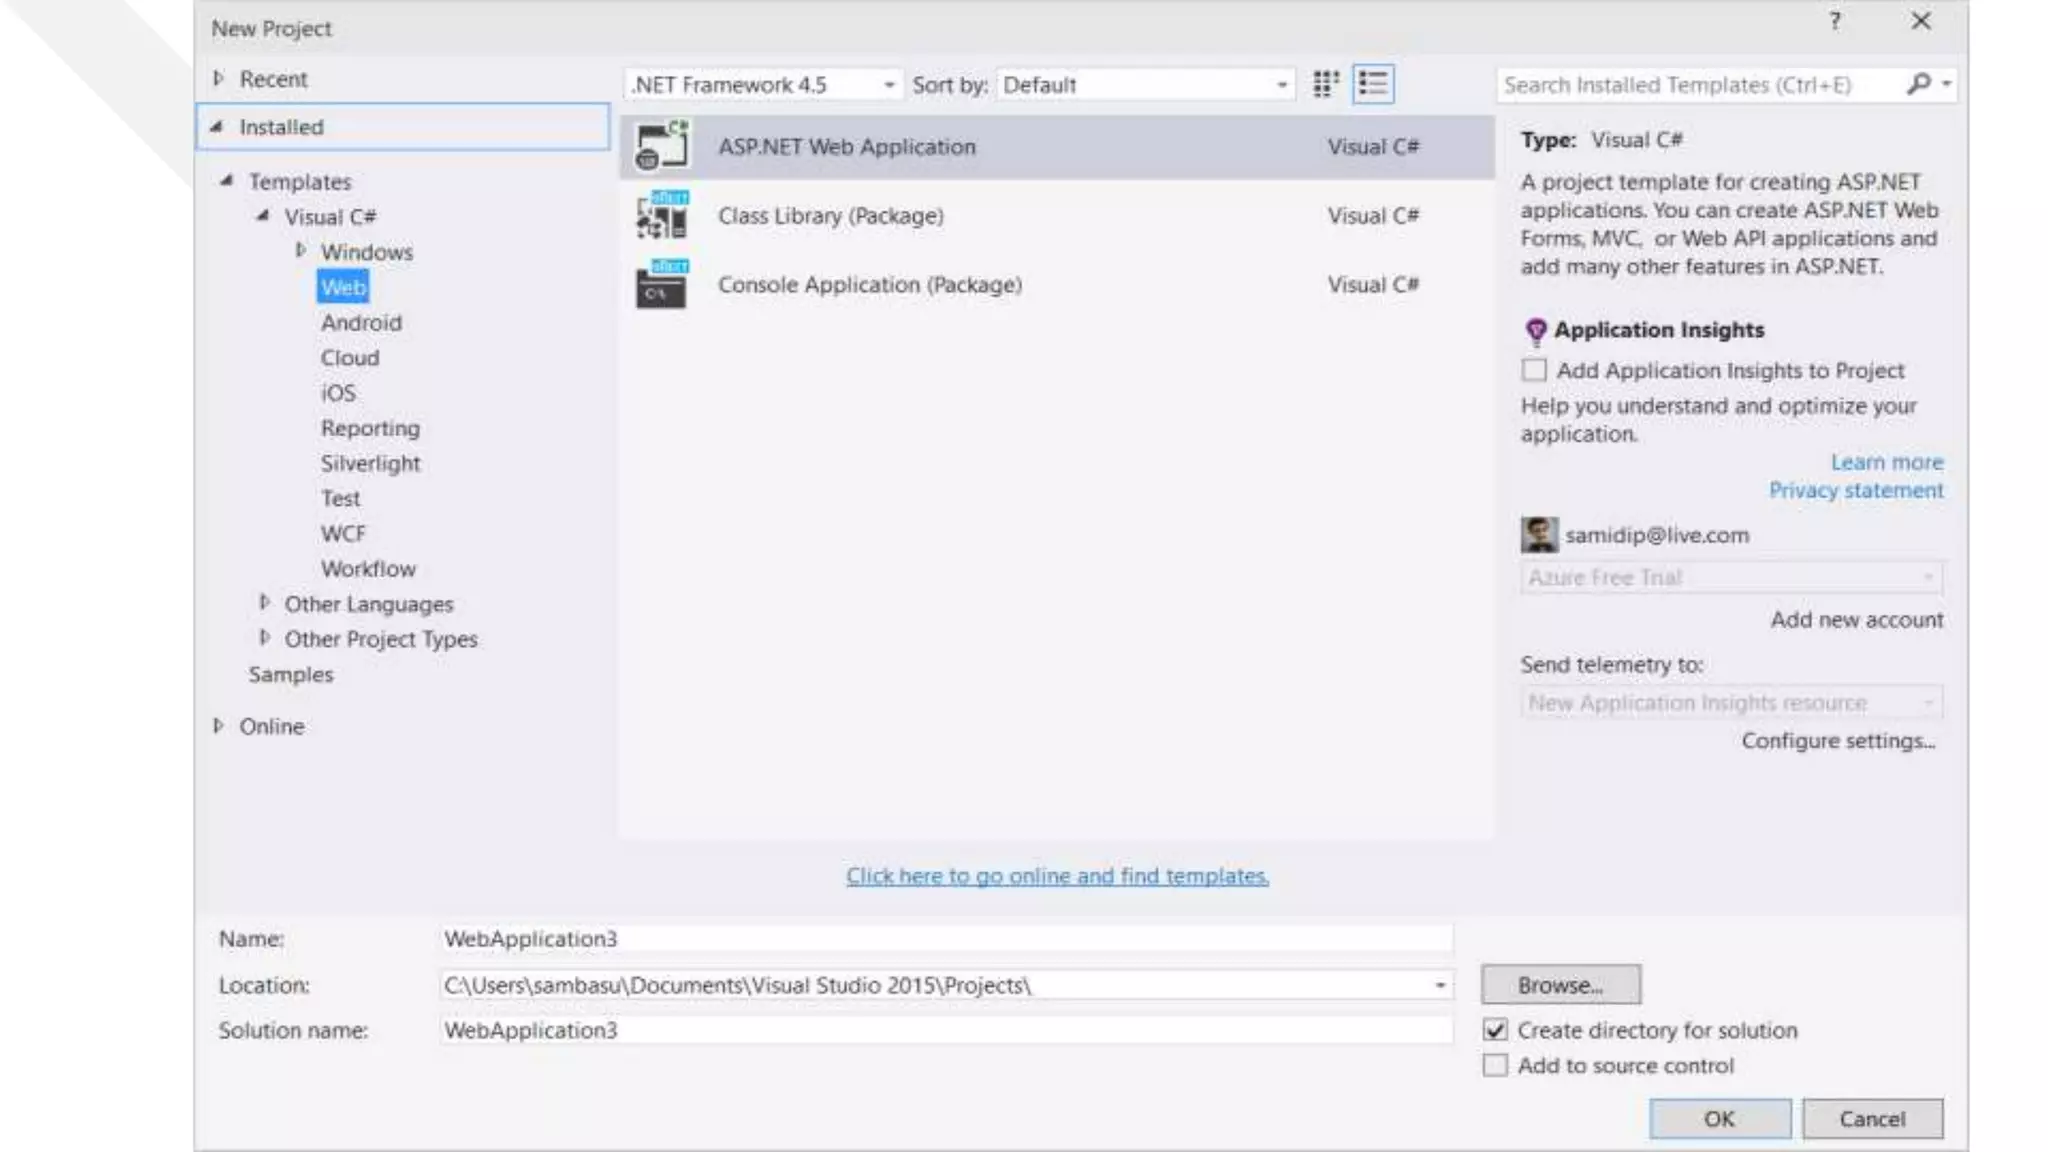Select the WCF category
This screenshot has width=2048, height=1152.
[343, 533]
